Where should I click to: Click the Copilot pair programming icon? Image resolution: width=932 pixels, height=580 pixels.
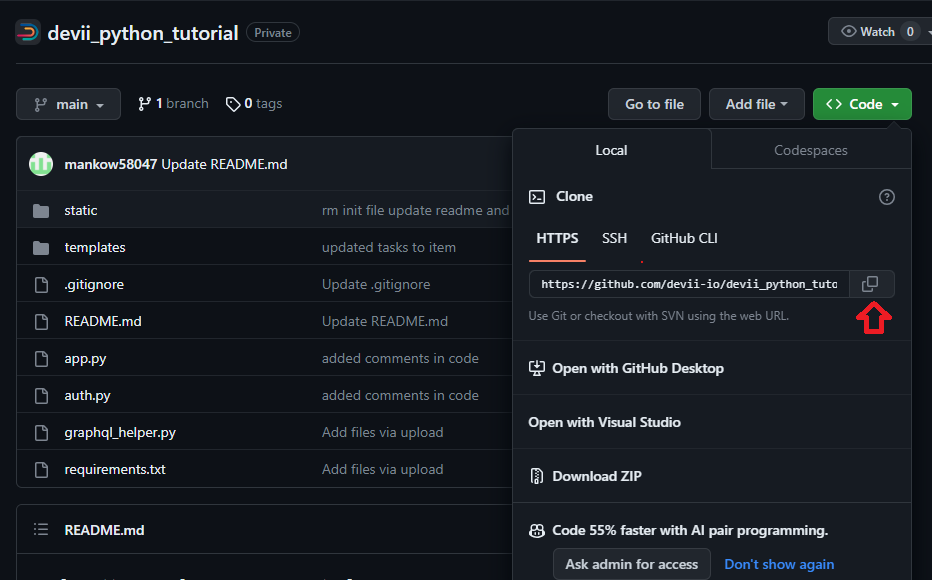point(537,530)
